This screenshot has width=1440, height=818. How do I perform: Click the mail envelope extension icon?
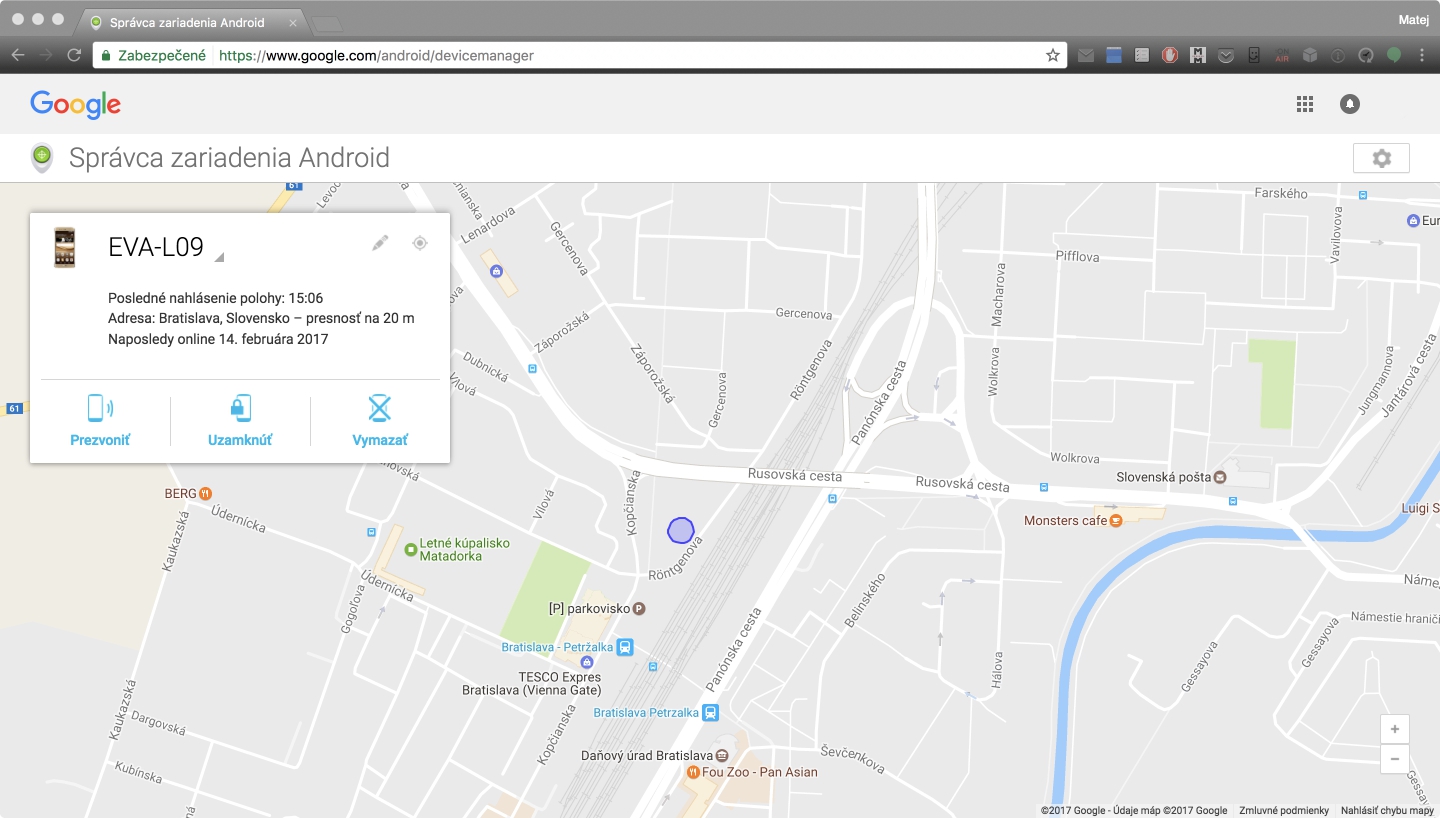pos(1086,56)
